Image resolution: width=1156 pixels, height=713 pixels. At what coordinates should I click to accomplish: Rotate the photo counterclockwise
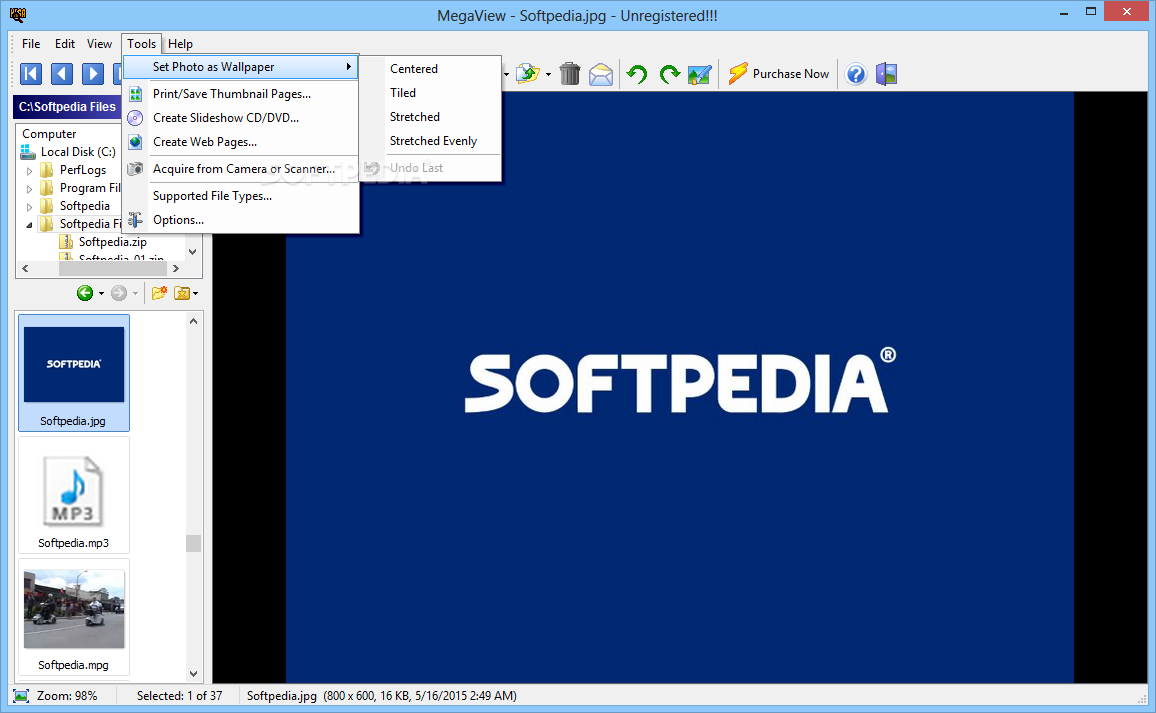tap(637, 74)
